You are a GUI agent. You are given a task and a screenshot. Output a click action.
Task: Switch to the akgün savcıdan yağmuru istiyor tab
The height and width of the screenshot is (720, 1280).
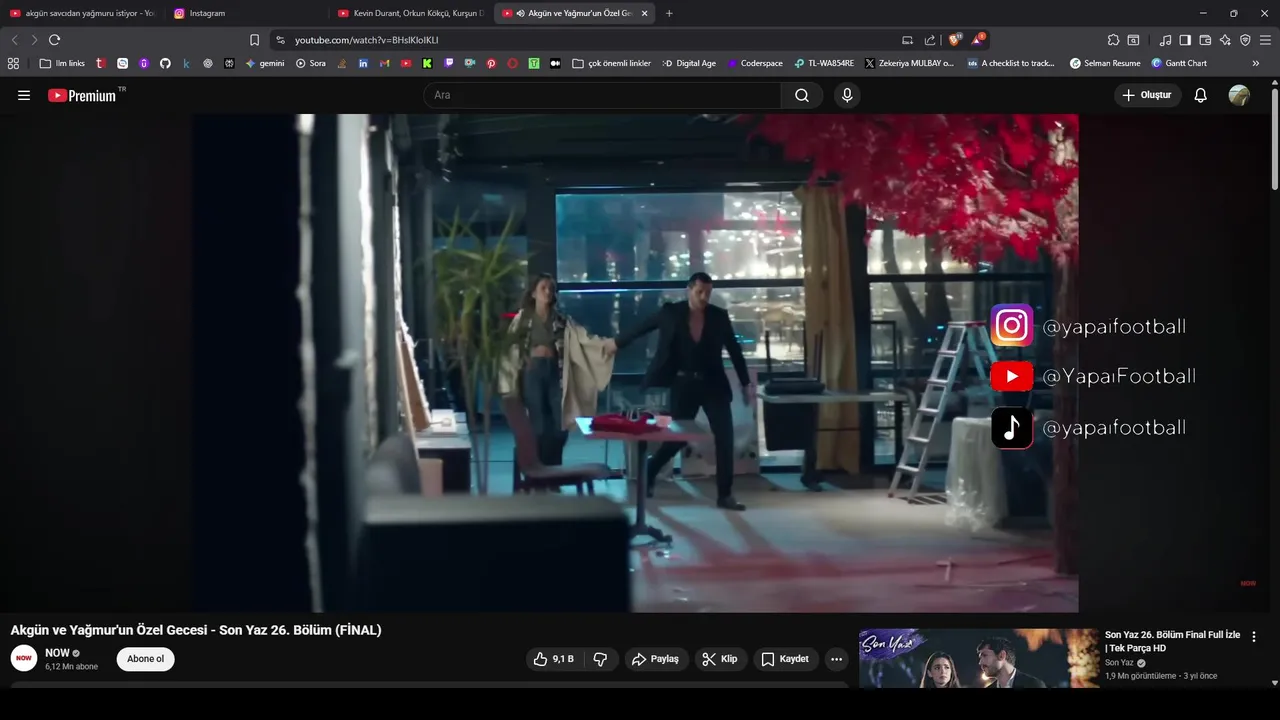tap(82, 13)
